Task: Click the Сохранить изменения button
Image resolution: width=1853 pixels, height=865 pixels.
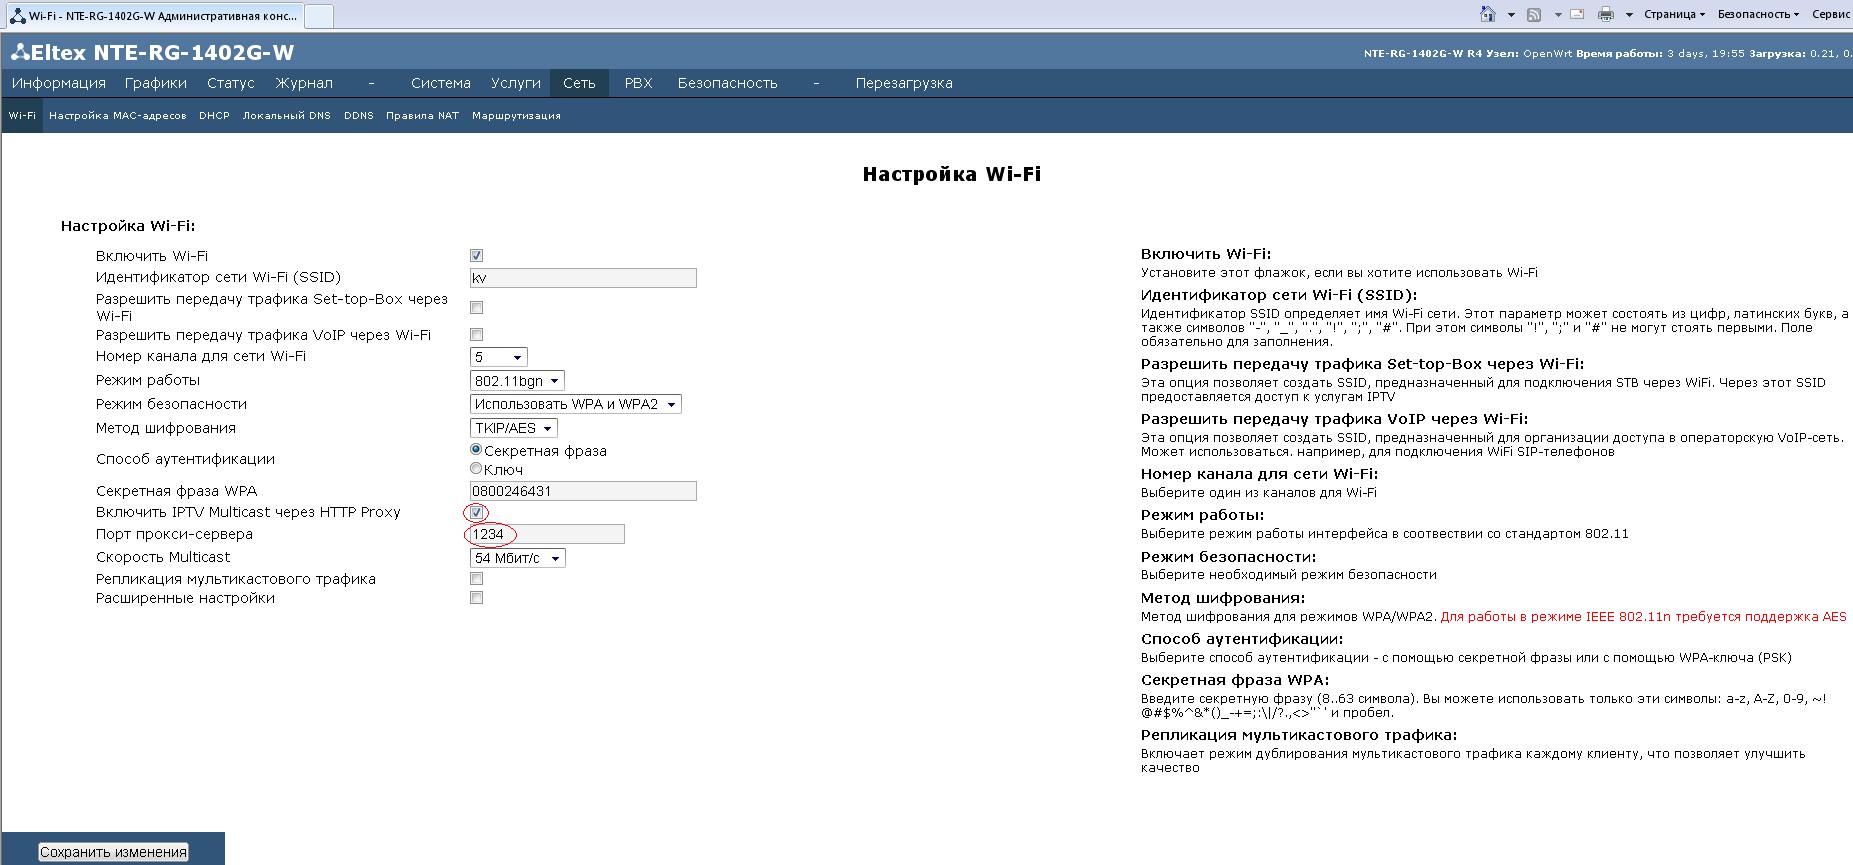Action: [x=113, y=852]
